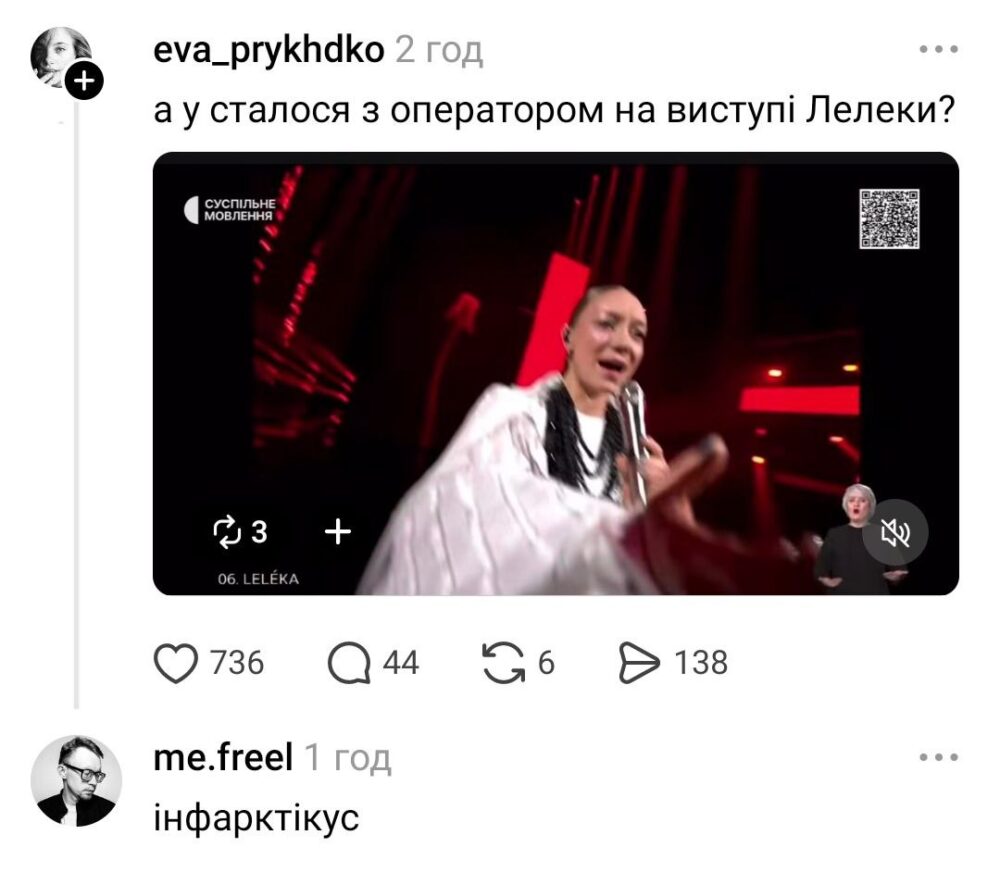Screen dimensions: 1000x872
Task: Open more options for me.freel's reply
Action: (x=938, y=757)
